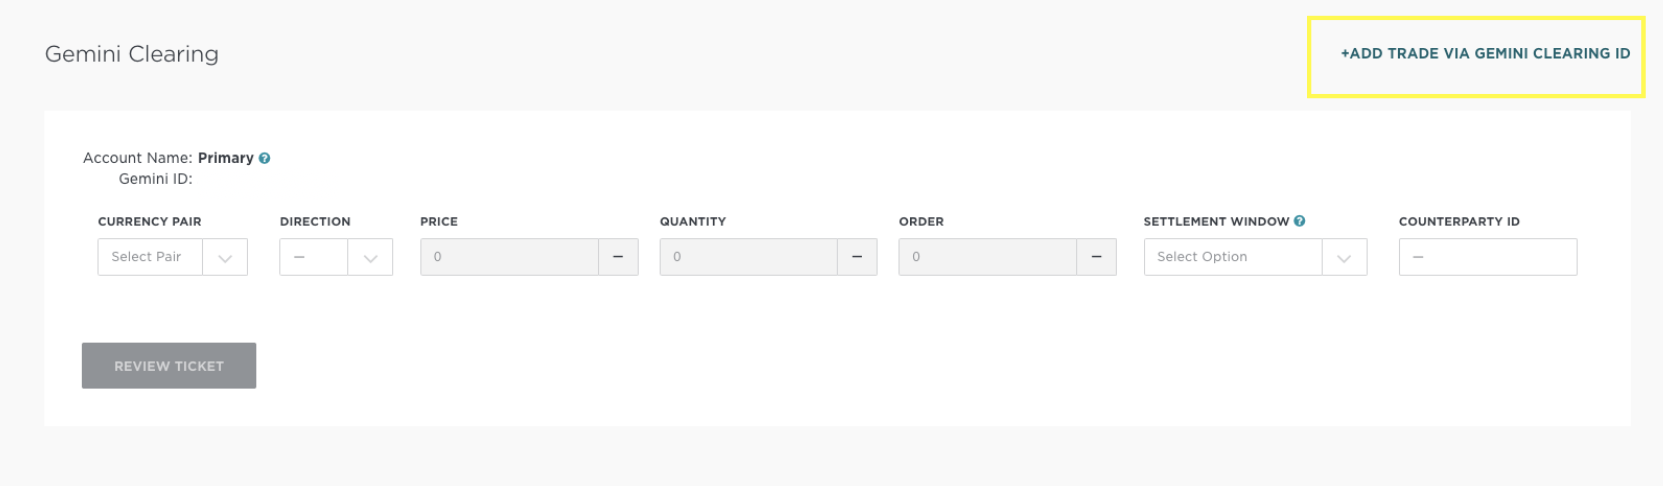The image size is (1666, 486).
Task: Click the Gemini ID label
Action: 155,179
